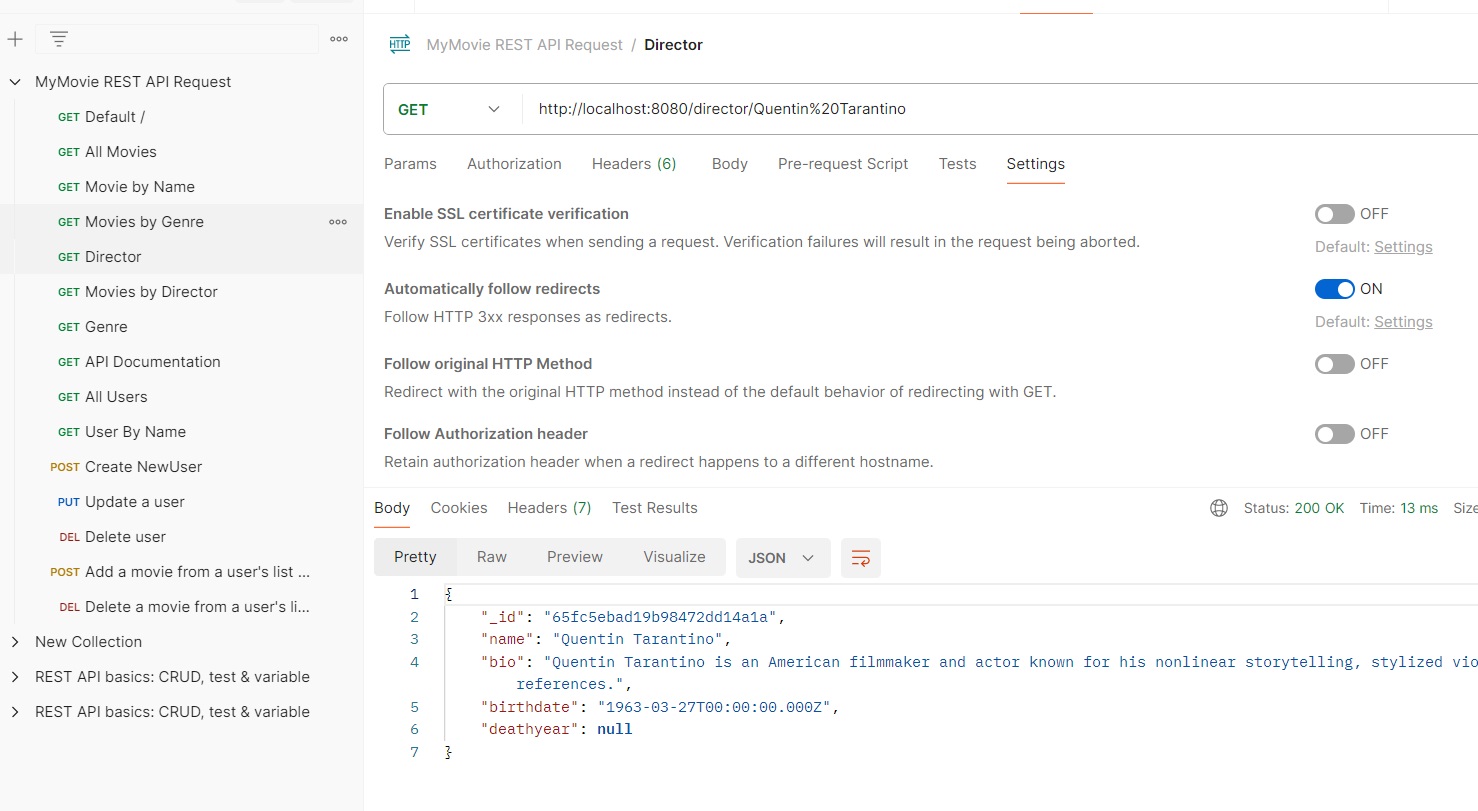Click MyMovie REST API Request breadcrumb link
Image resolution: width=1478 pixels, height=811 pixels.
524,45
